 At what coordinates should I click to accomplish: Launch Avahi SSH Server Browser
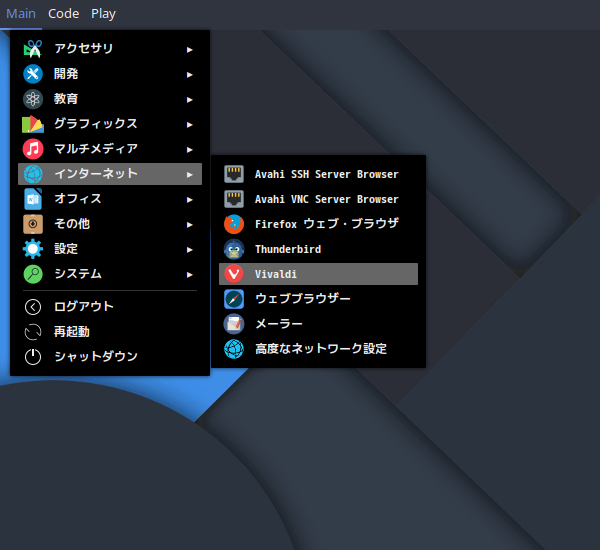pos(318,174)
